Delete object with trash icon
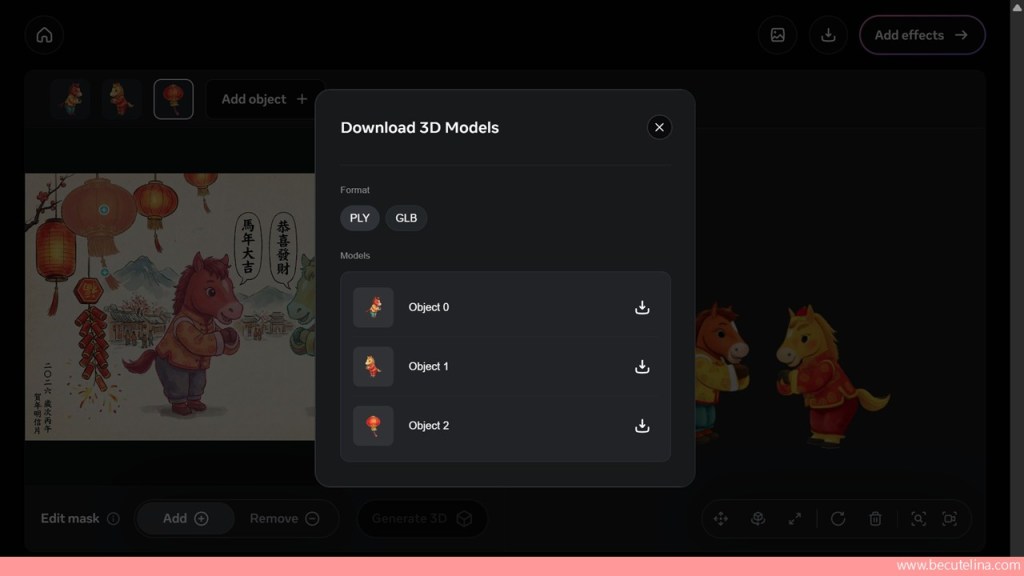This screenshot has width=1024, height=576. click(x=875, y=518)
